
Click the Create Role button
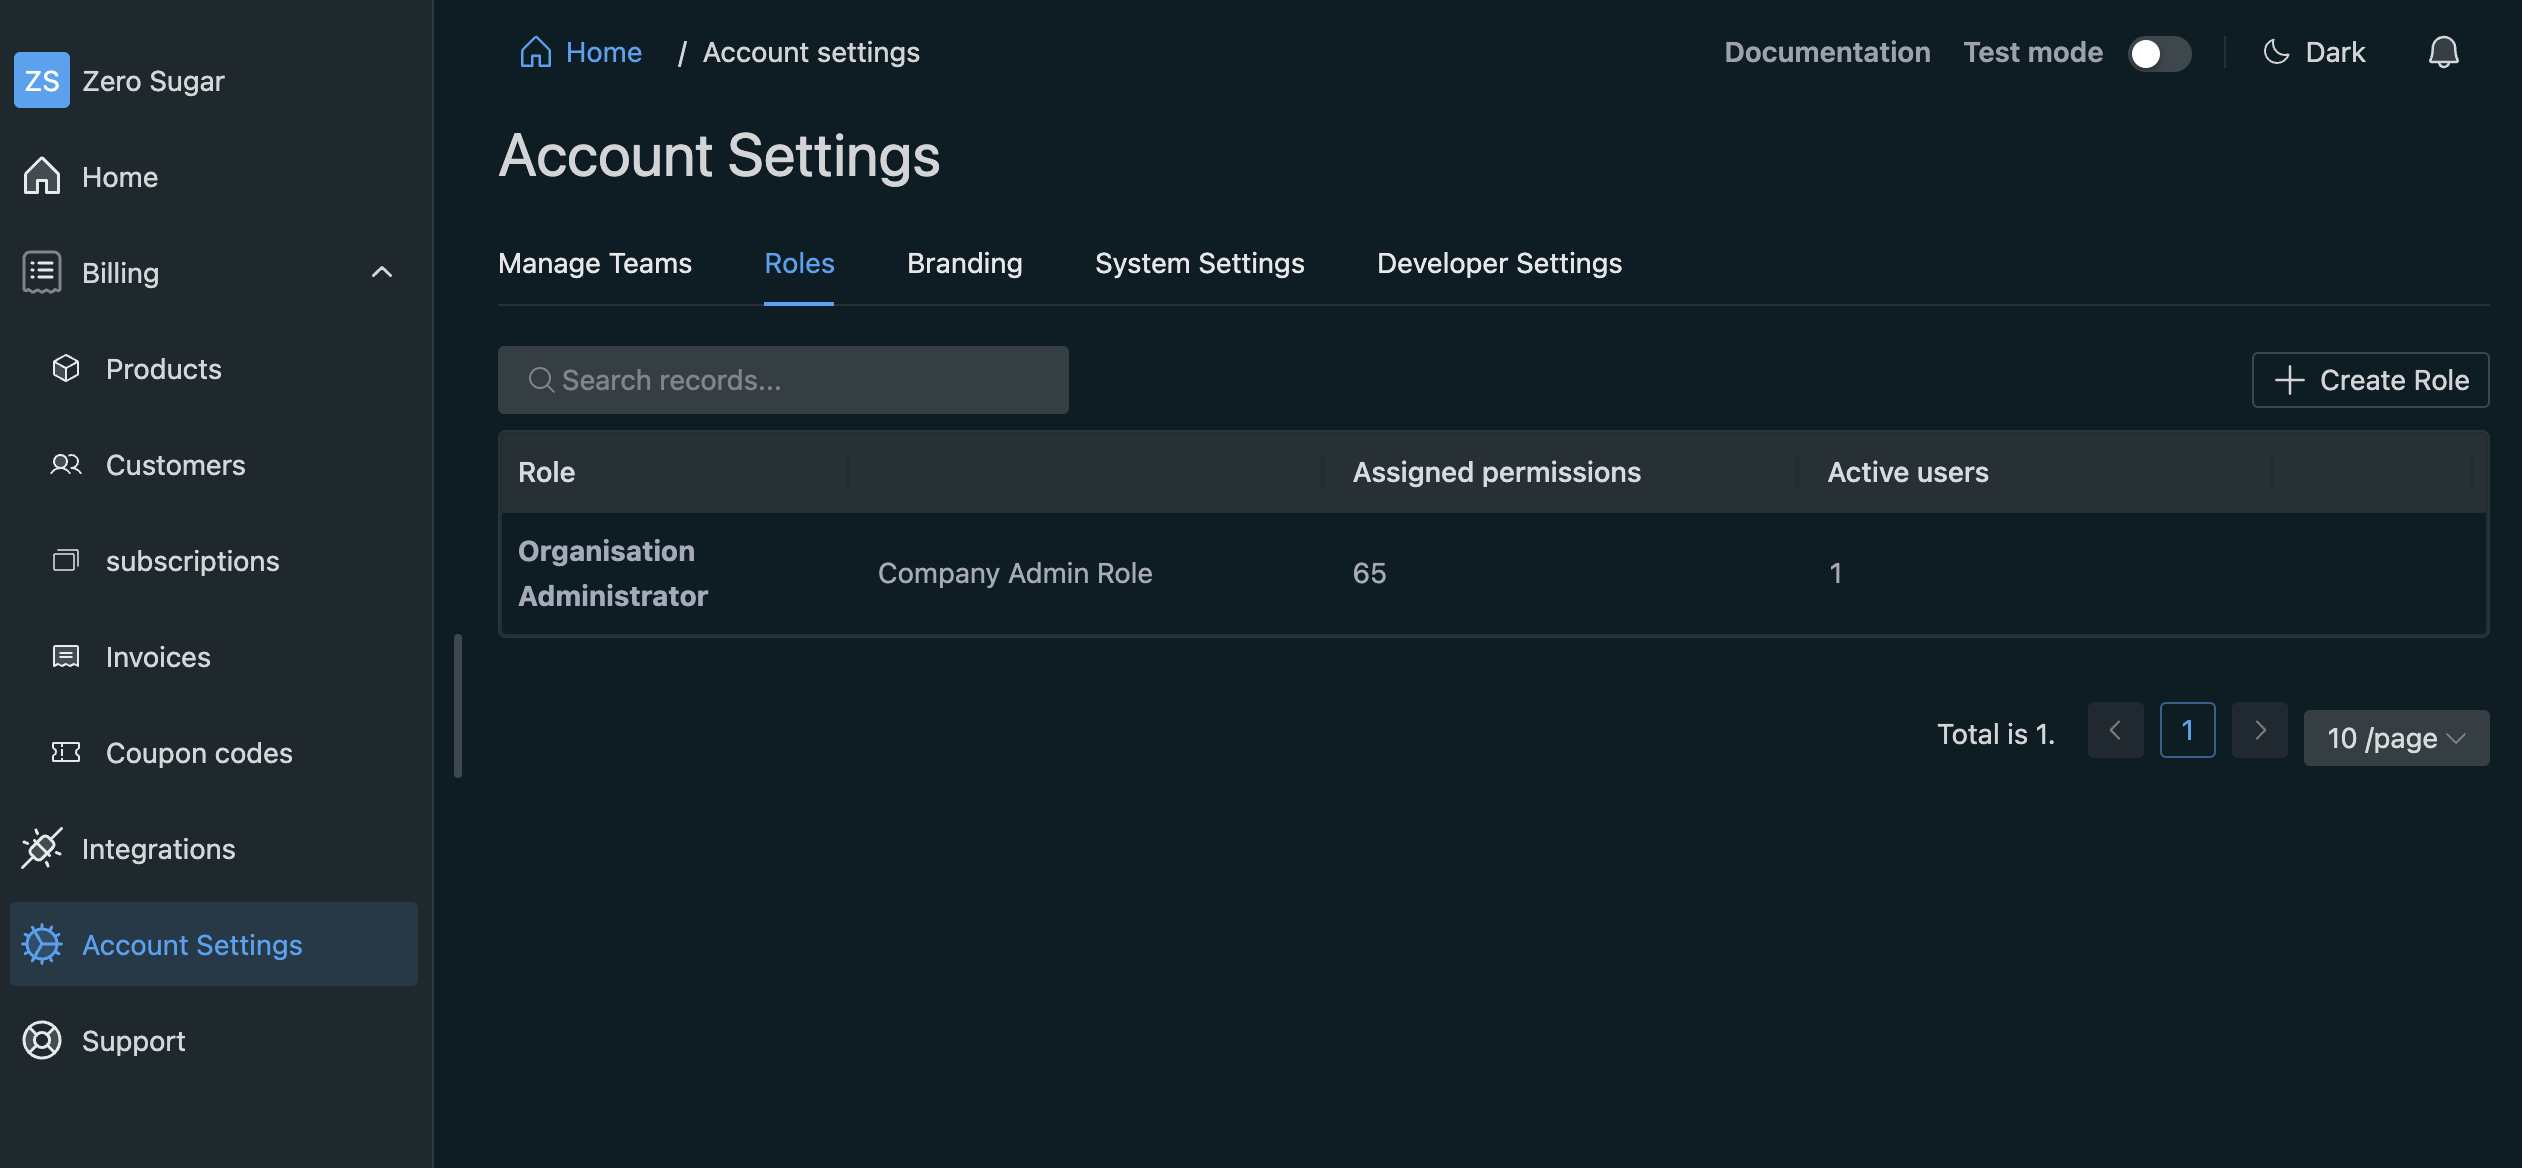pyautogui.click(x=2370, y=380)
